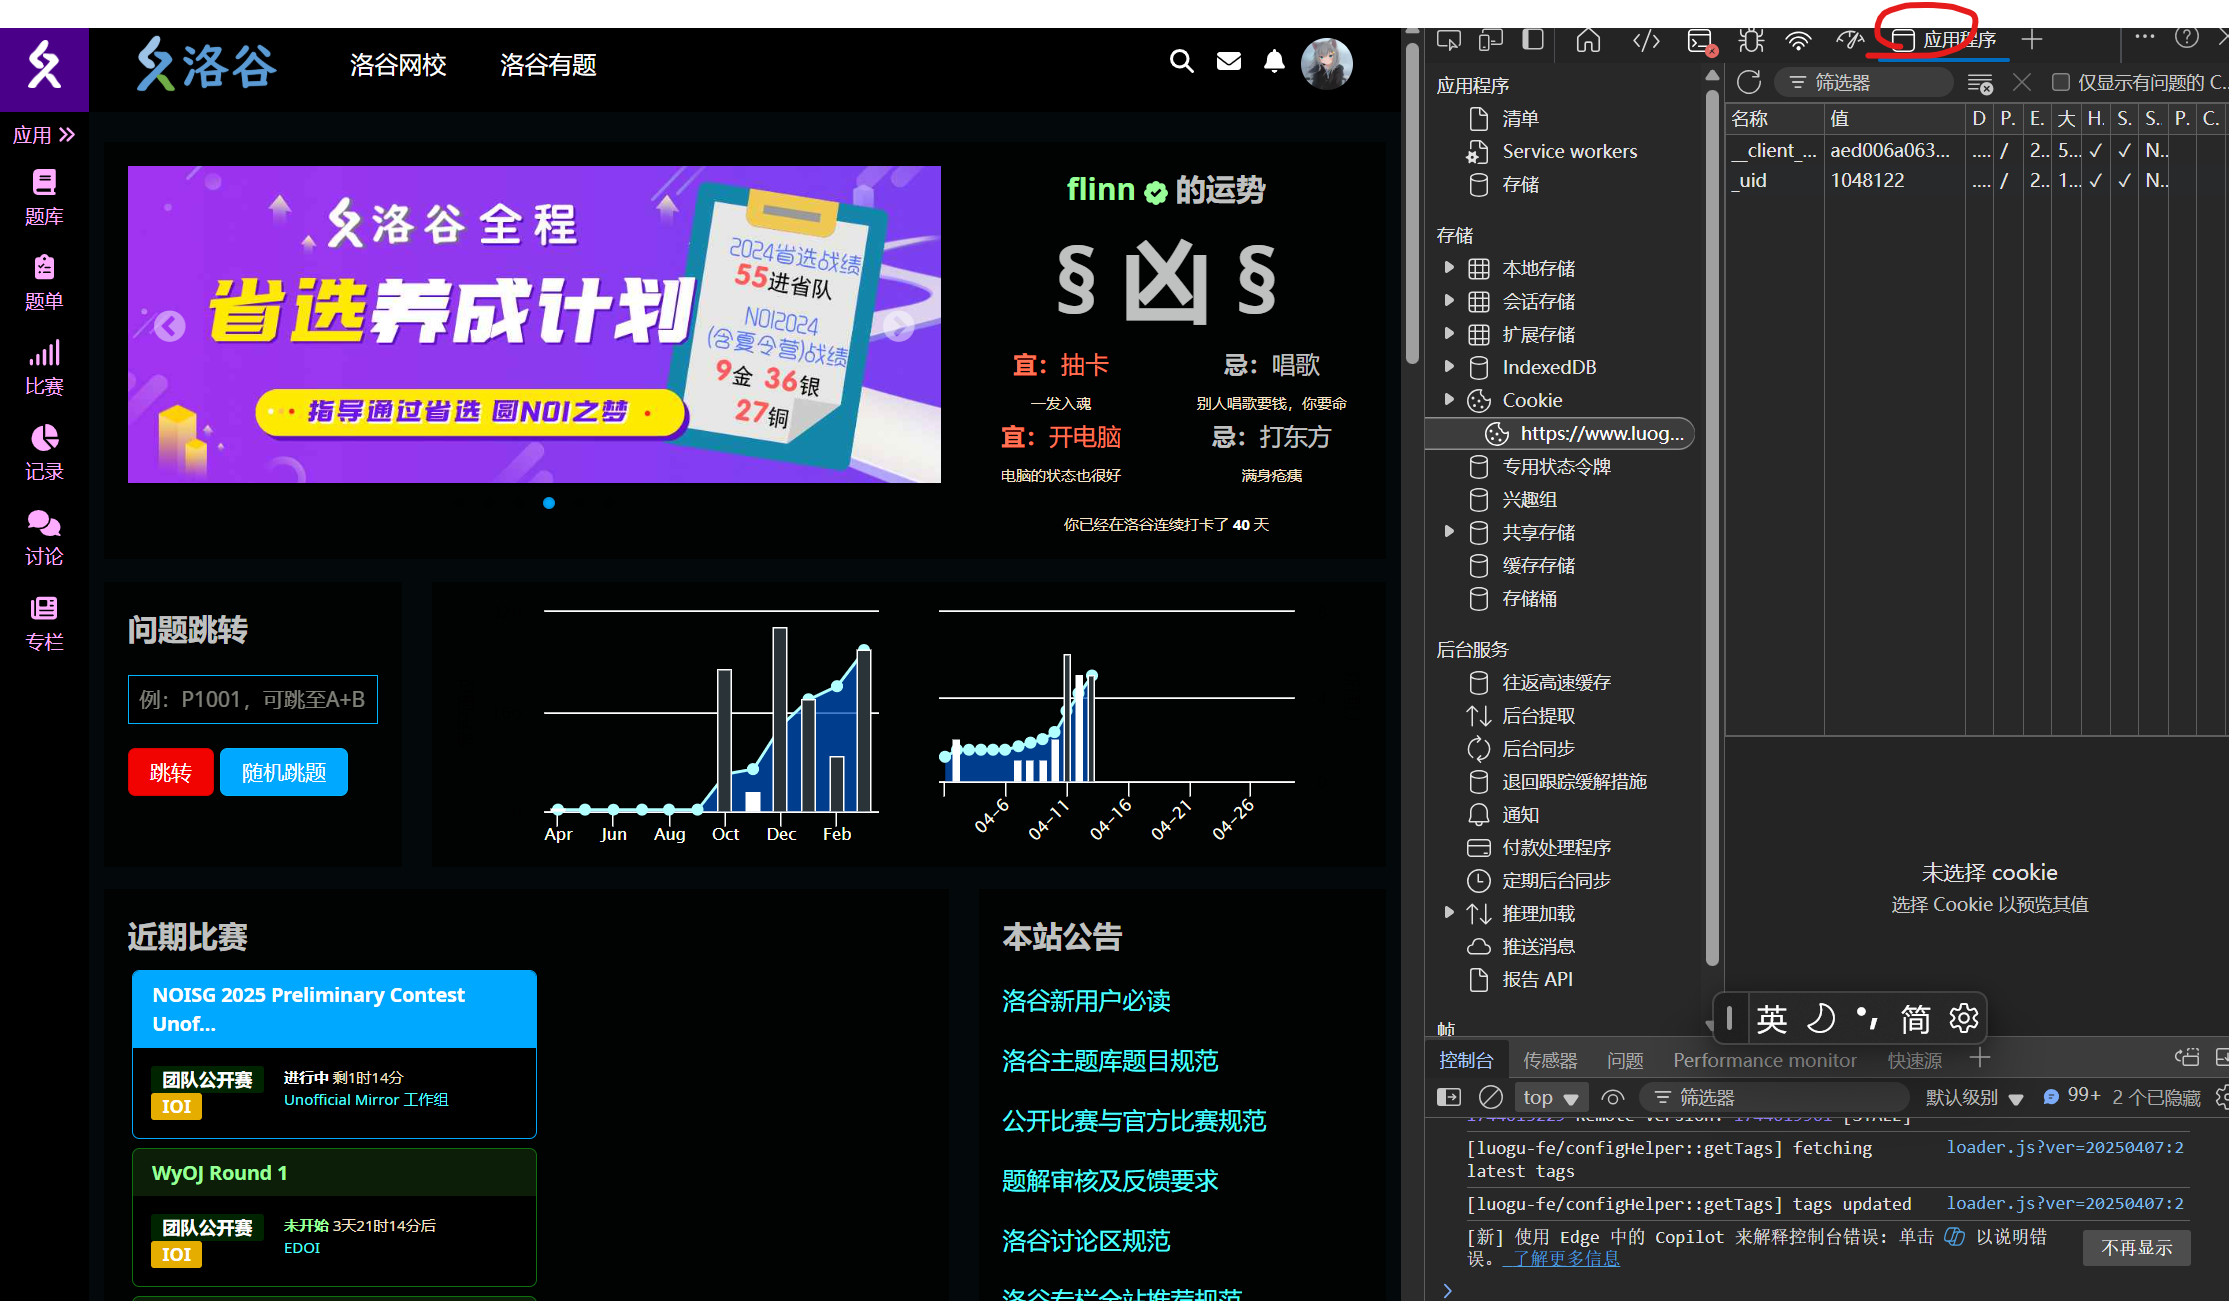Check 仅显示有问题的 Cookie checkbox
2229x1301 pixels.
[2061, 82]
